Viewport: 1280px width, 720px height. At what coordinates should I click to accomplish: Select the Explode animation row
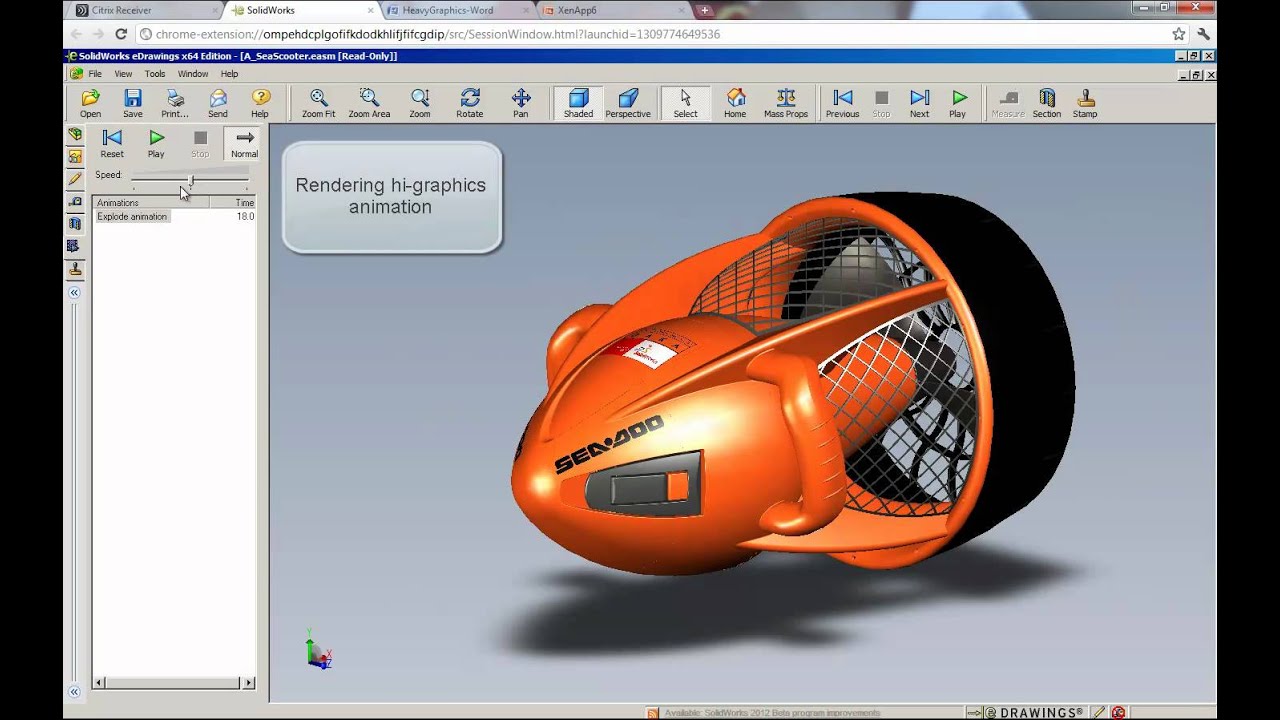click(x=175, y=216)
